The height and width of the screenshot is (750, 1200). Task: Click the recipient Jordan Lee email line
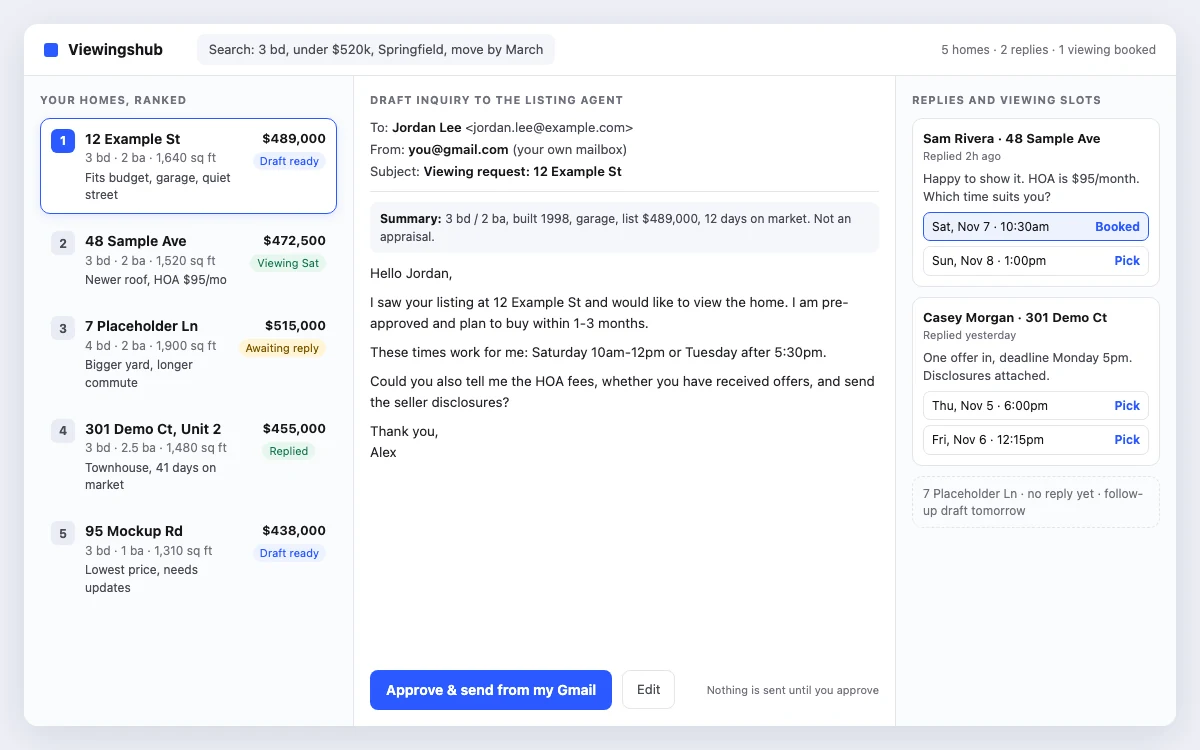coord(501,127)
